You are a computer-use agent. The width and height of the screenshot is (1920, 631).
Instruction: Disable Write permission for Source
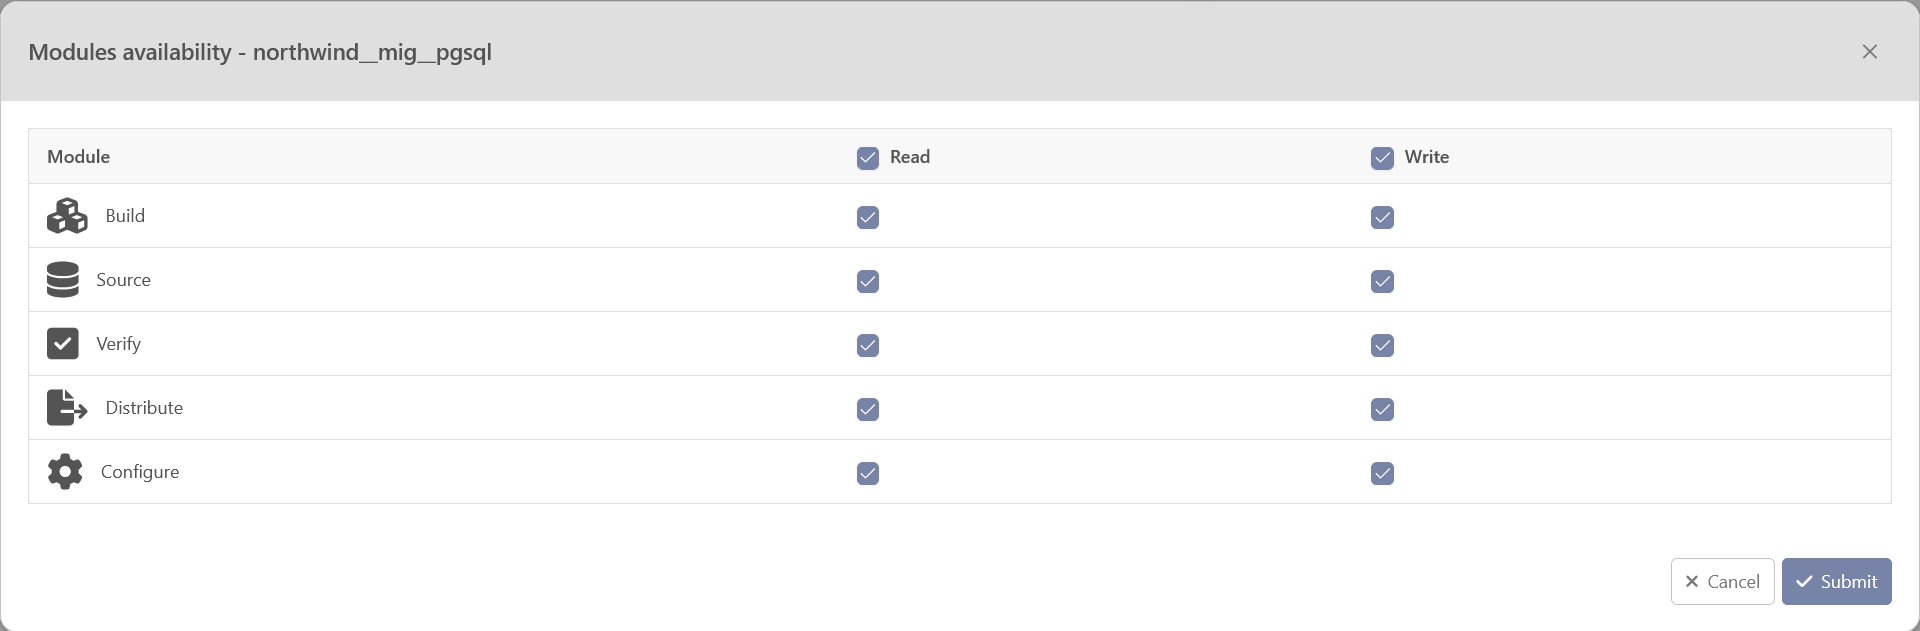point(1382,282)
